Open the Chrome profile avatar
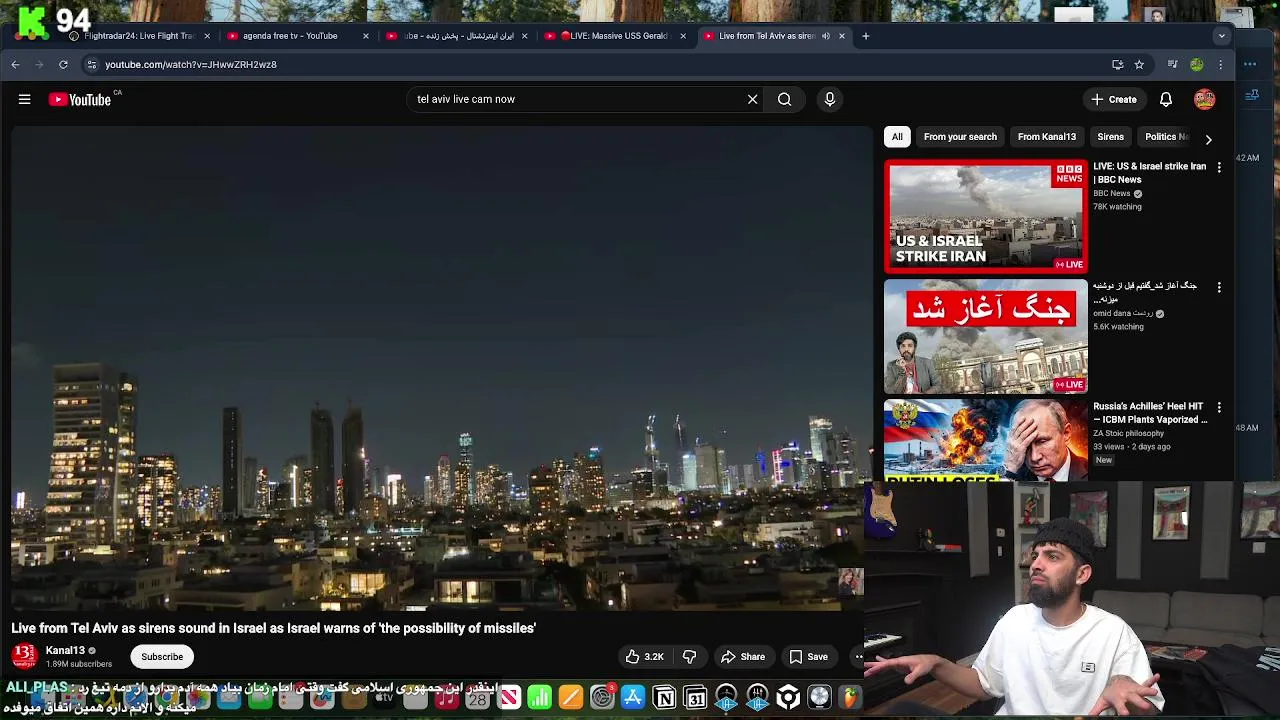 pos(1196,64)
